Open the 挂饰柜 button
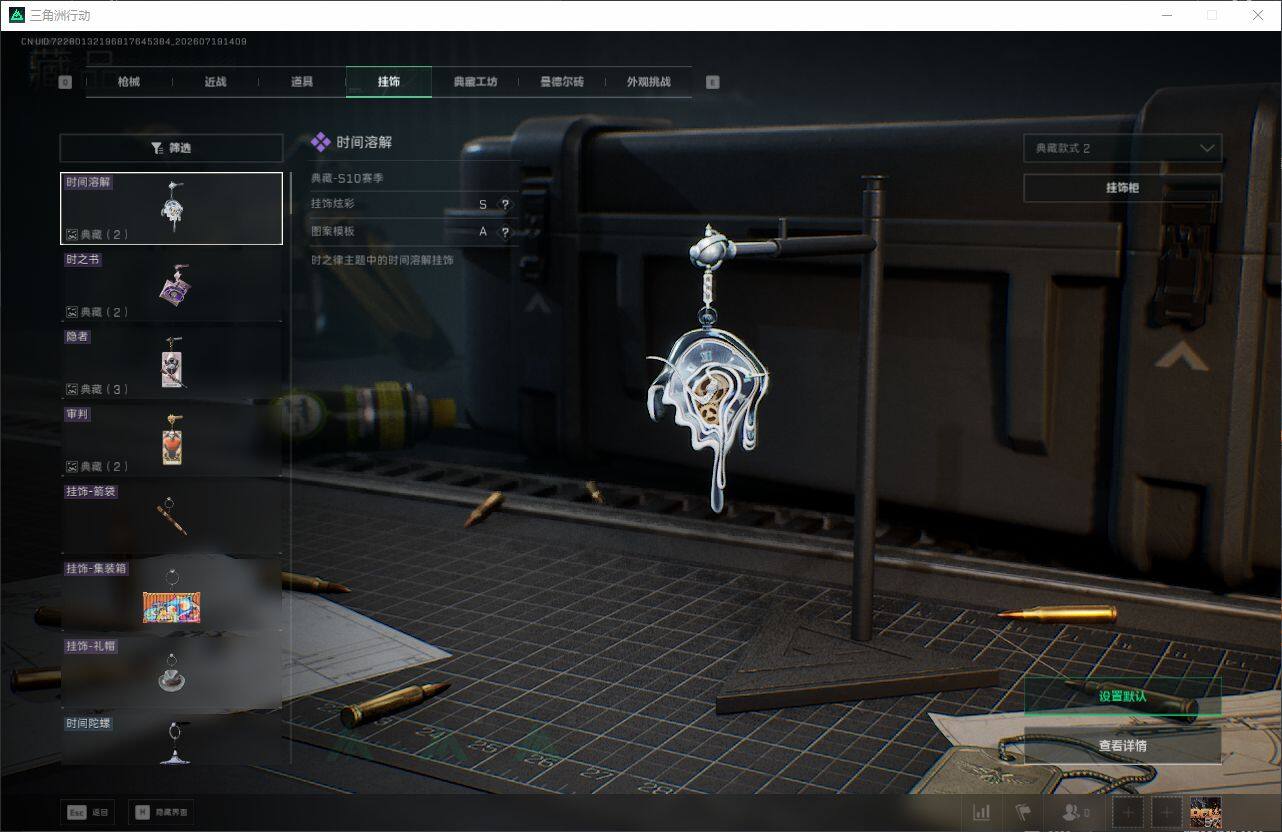This screenshot has width=1282, height=832. (x=1122, y=188)
